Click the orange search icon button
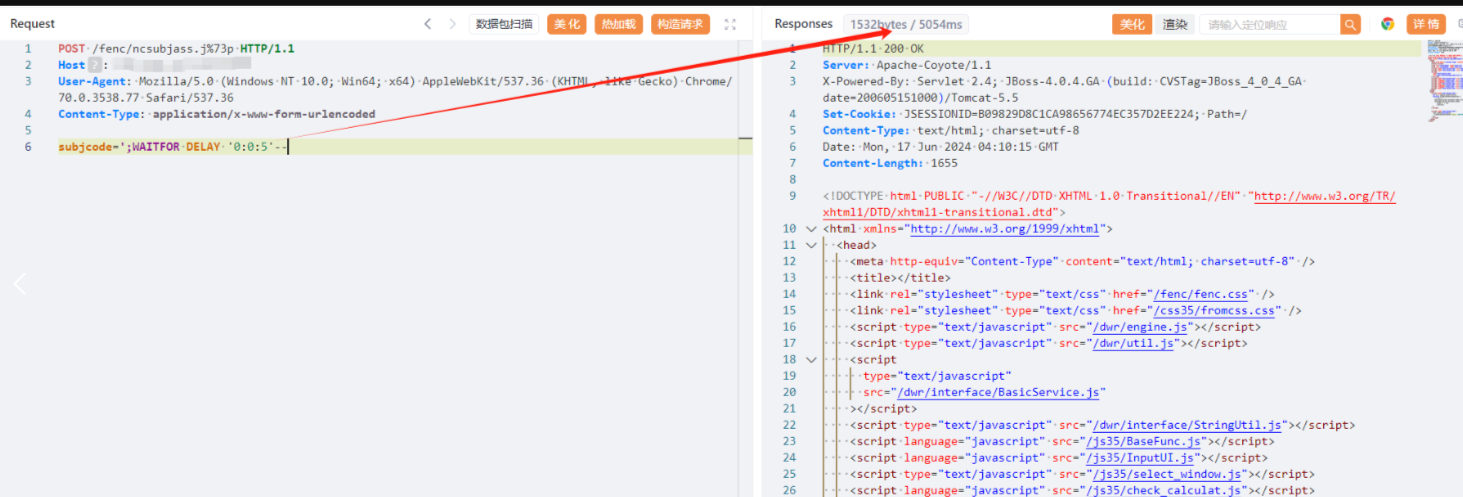Screen dimensions: 1463x497 (1350, 25)
